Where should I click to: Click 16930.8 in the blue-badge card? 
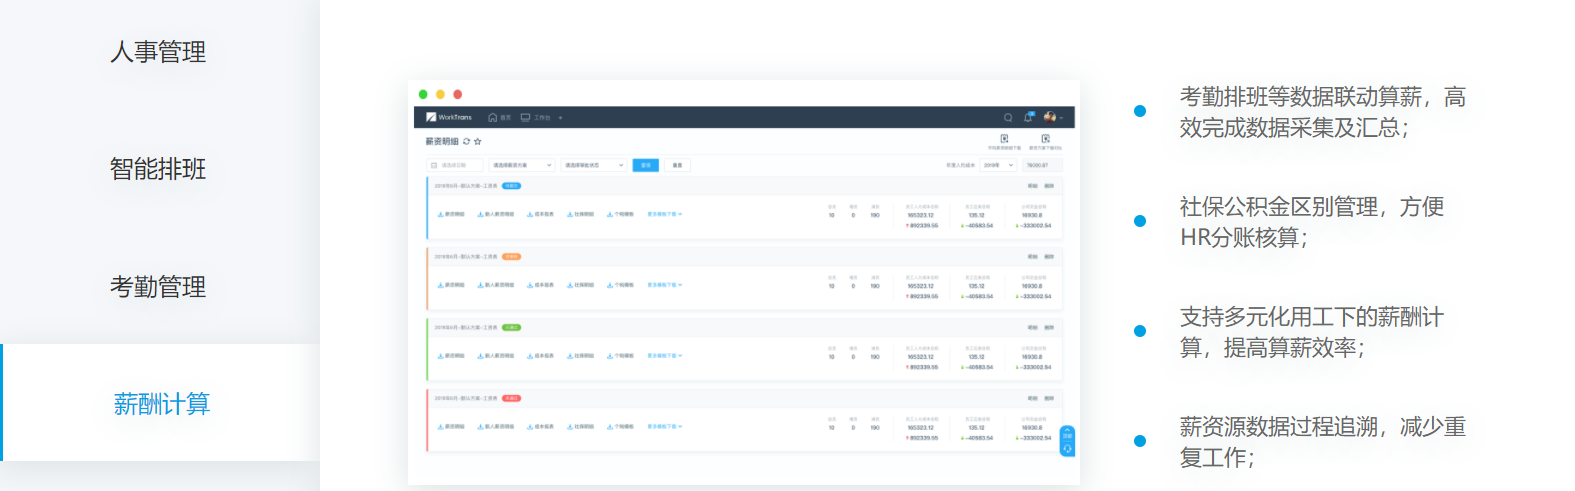point(1032,215)
